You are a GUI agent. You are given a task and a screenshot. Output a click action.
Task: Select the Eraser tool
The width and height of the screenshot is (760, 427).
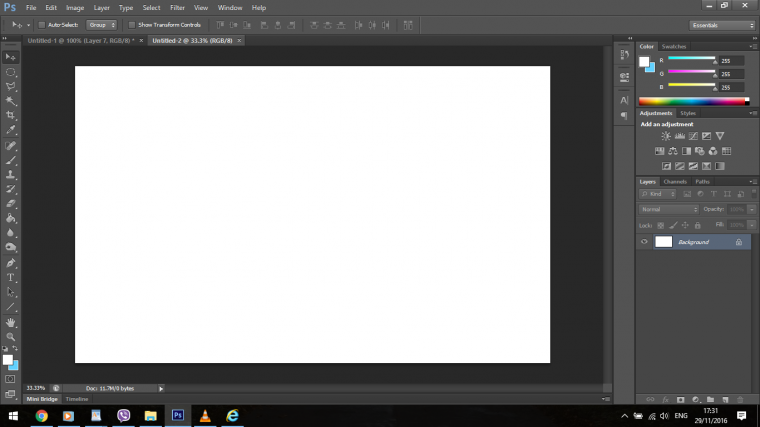coord(10,204)
